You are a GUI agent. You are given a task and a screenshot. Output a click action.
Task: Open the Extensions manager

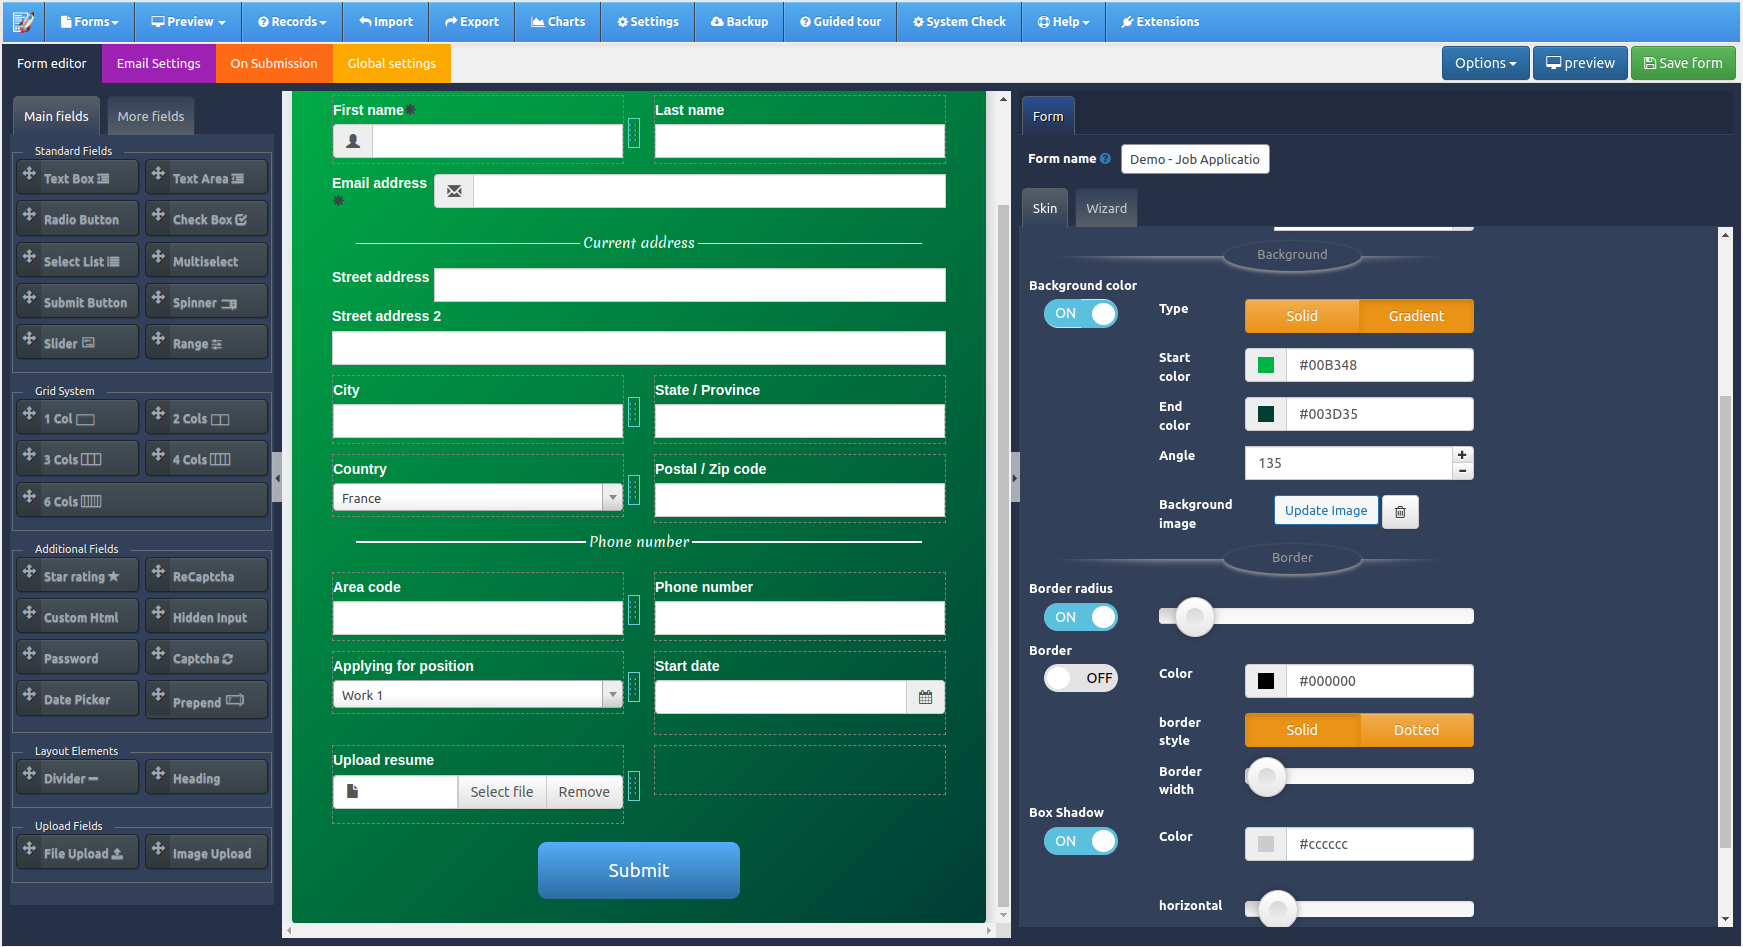[1160, 21]
